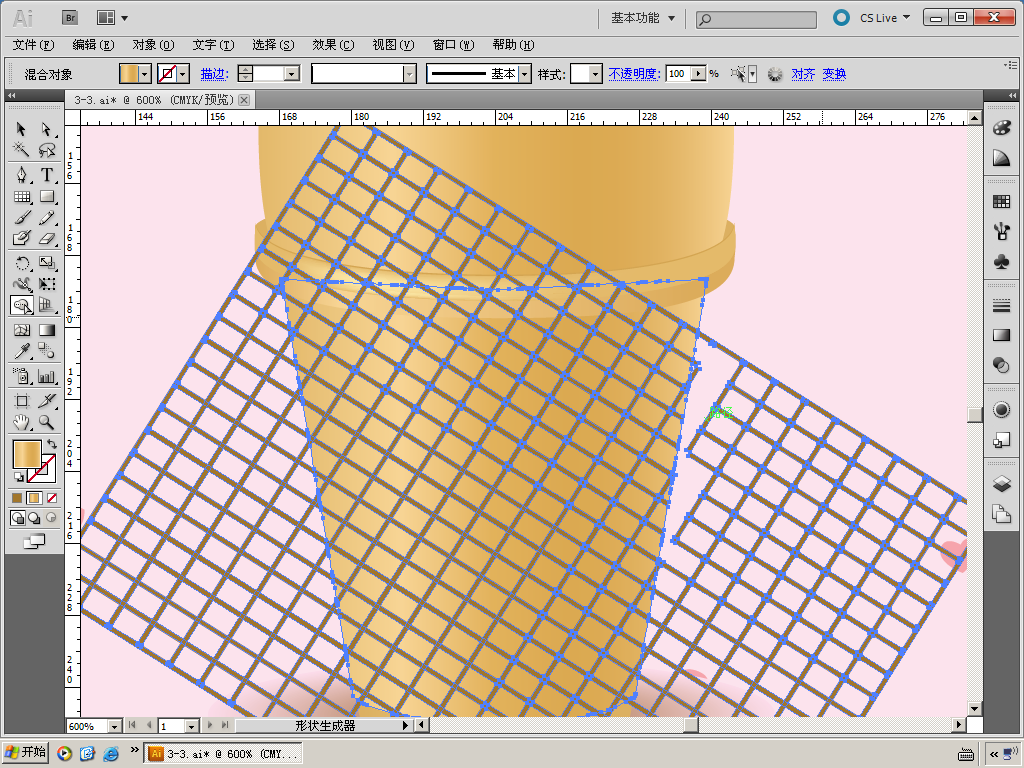Open the Swatches panel icon
Viewport: 1024px width, 768px height.
tap(1001, 202)
